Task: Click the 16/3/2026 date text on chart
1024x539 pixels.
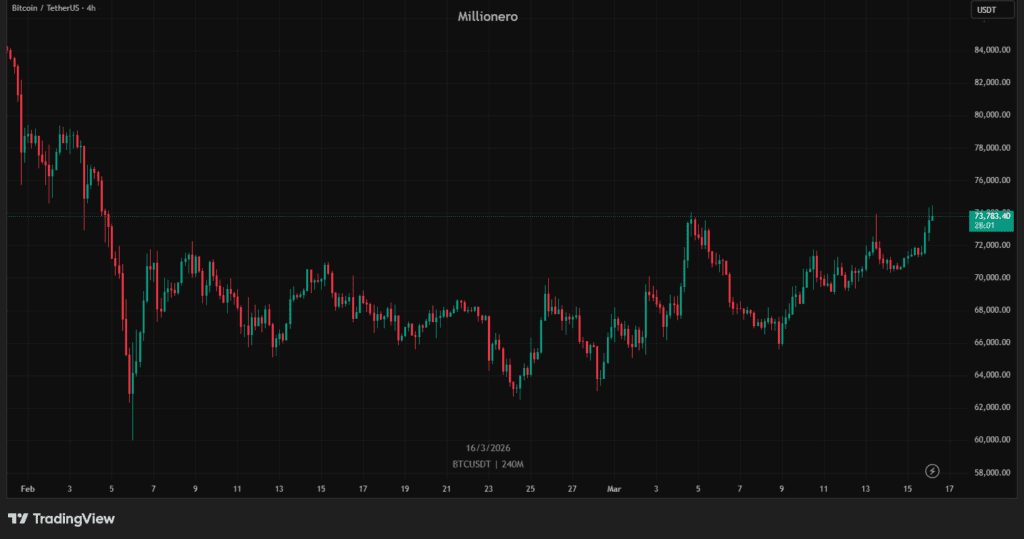Action: tap(488, 448)
